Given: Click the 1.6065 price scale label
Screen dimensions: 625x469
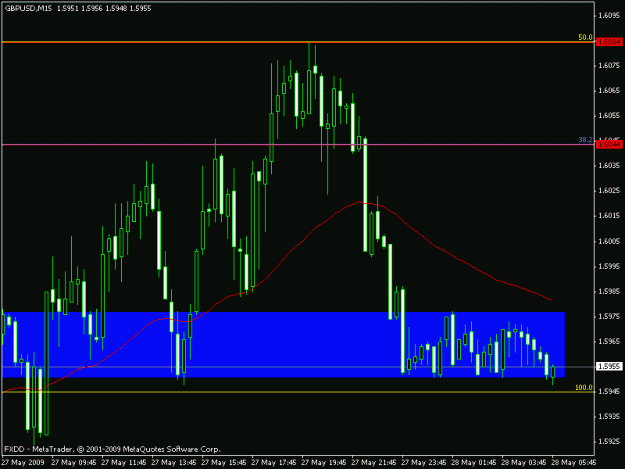Looking at the screenshot, I should tap(609, 90).
